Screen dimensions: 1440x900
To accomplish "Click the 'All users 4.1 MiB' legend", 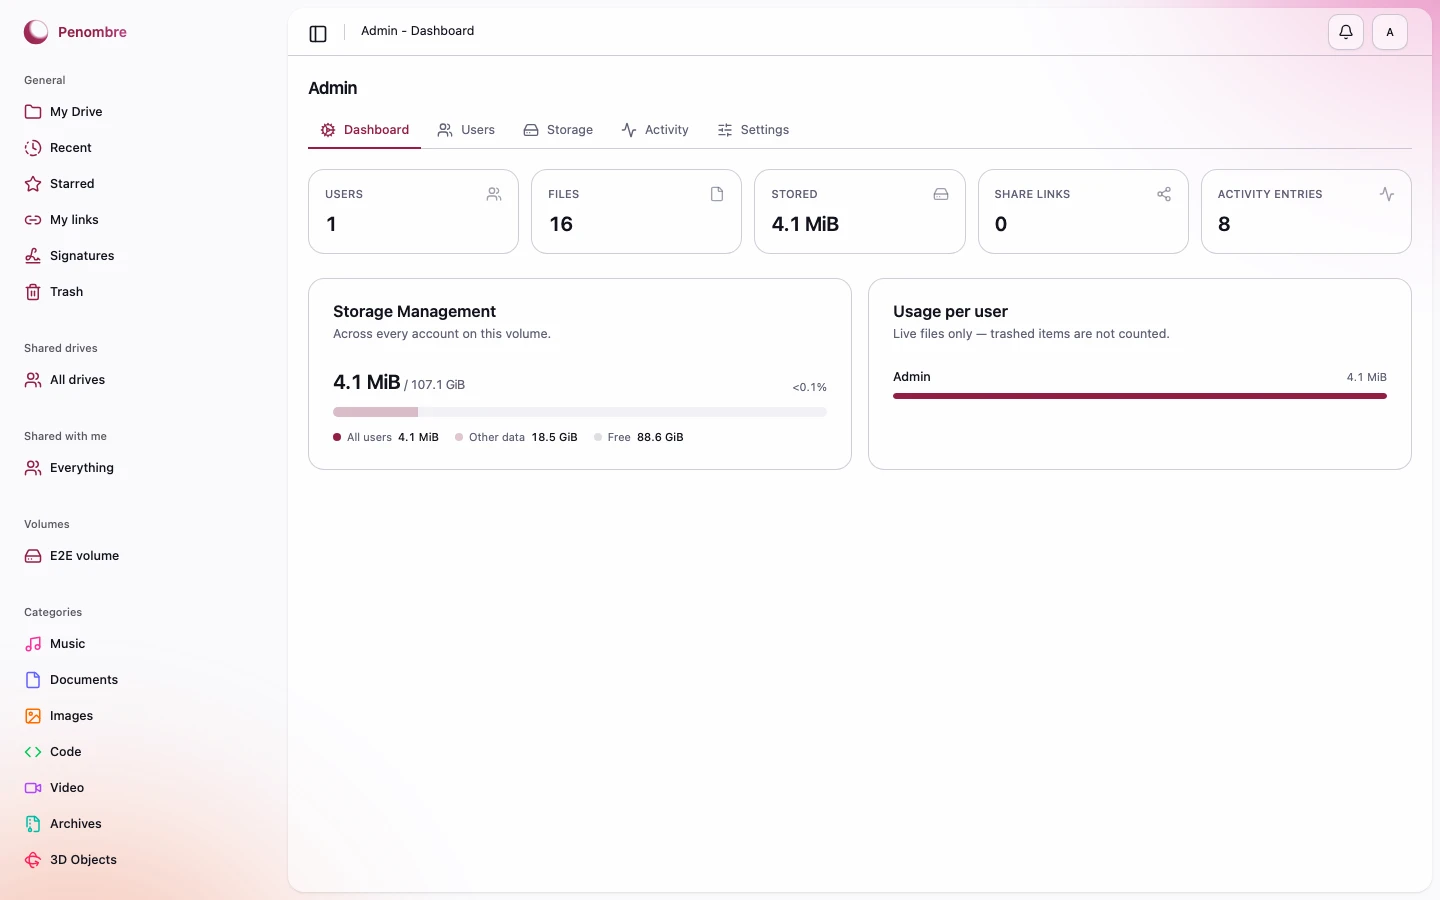I will coord(386,437).
